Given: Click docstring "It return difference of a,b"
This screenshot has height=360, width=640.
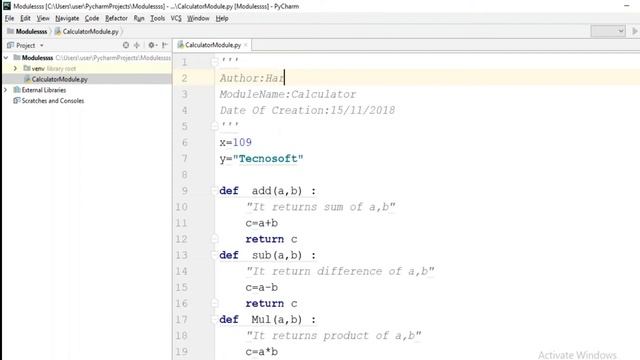Looking at the screenshot, I should pyautogui.click(x=340, y=271).
